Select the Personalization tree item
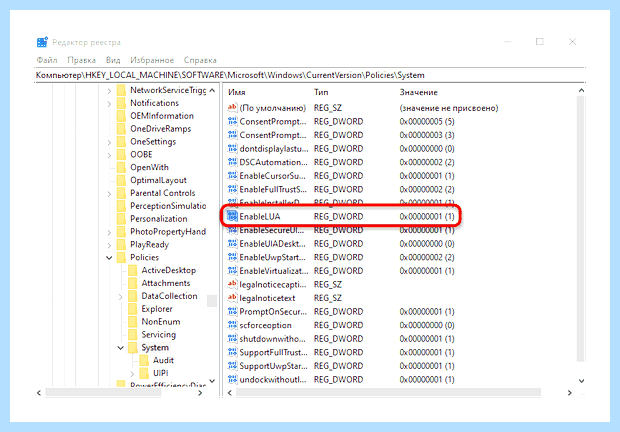 [159, 219]
